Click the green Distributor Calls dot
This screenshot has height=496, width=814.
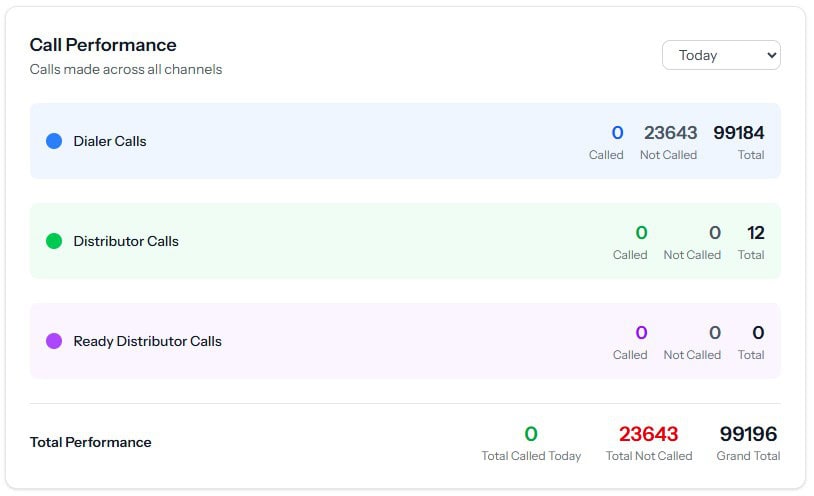pyautogui.click(x=54, y=241)
